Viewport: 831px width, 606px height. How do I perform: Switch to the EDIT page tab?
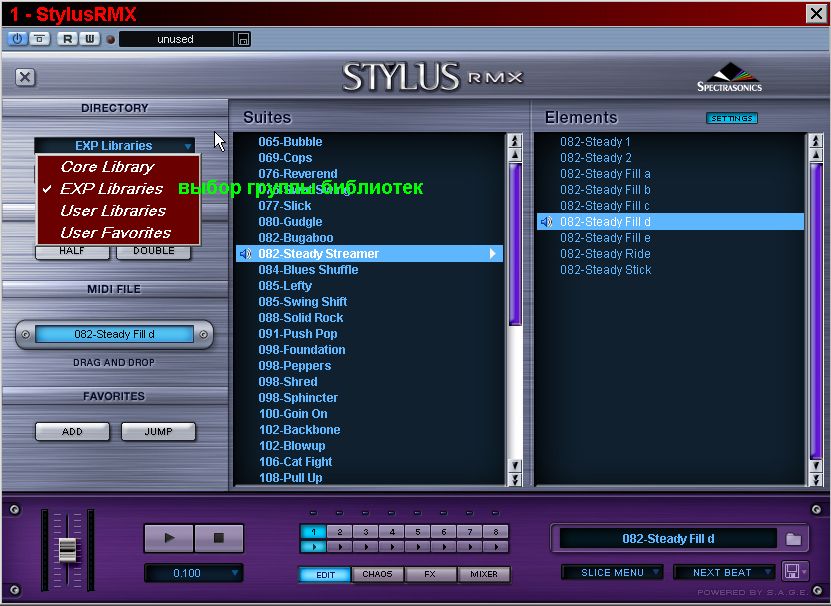click(x=325, y=575)
